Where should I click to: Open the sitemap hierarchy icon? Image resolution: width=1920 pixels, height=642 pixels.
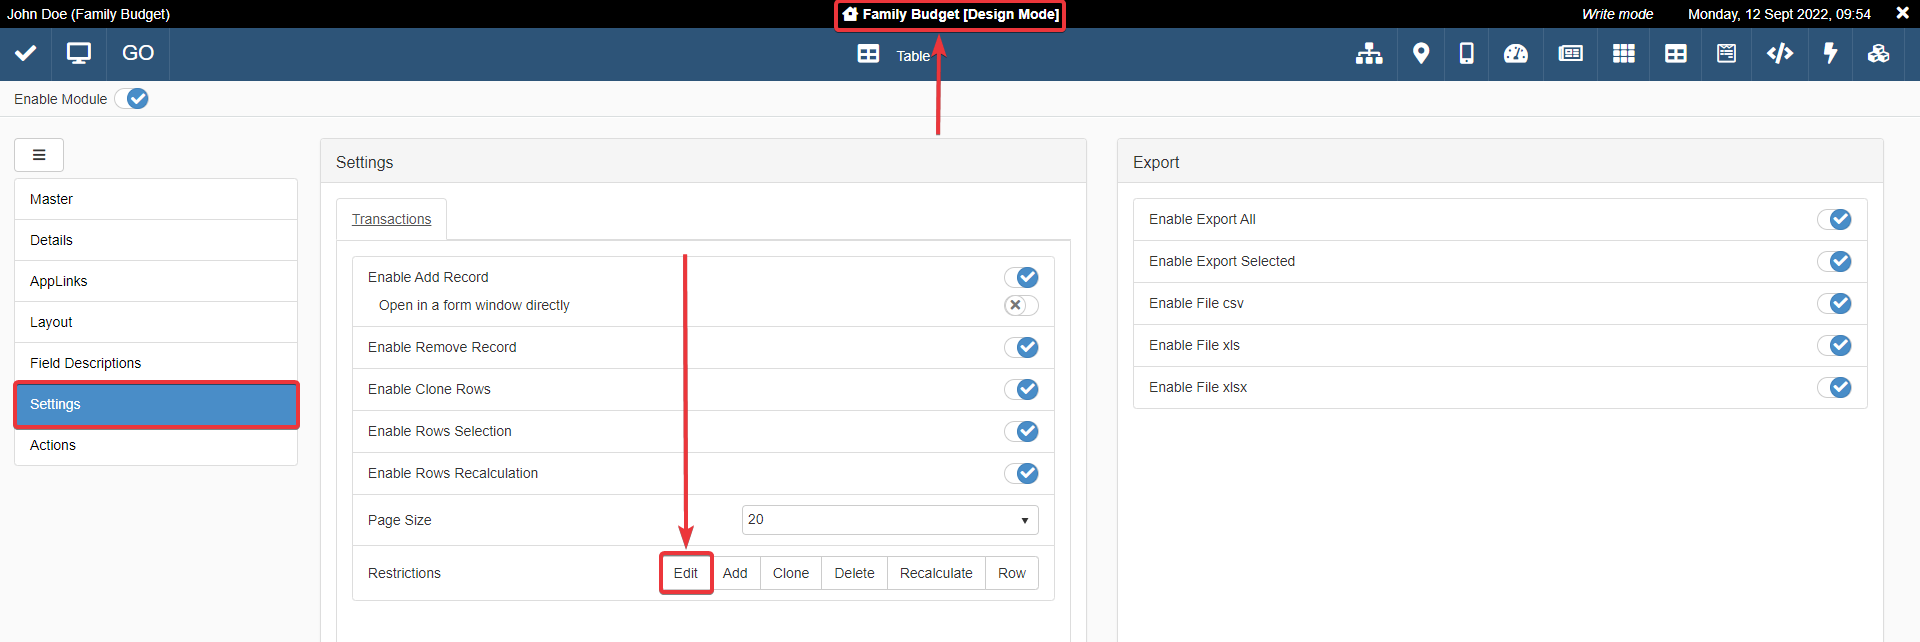(1368, 54)
